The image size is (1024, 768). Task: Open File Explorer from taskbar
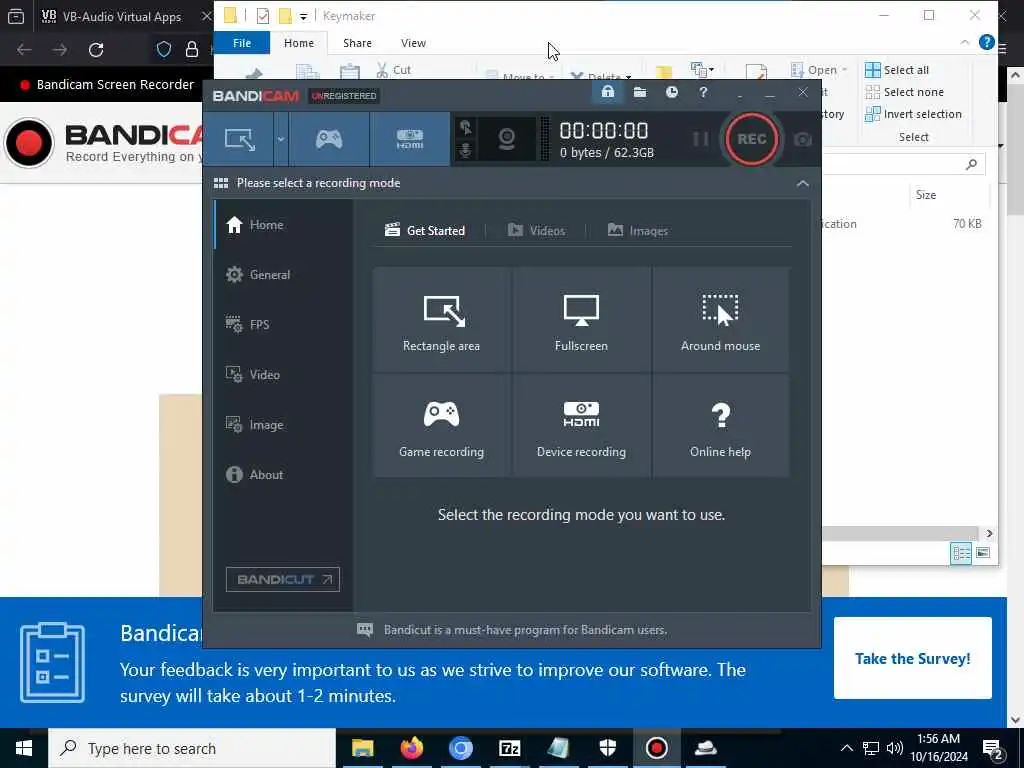click(362, 748)
